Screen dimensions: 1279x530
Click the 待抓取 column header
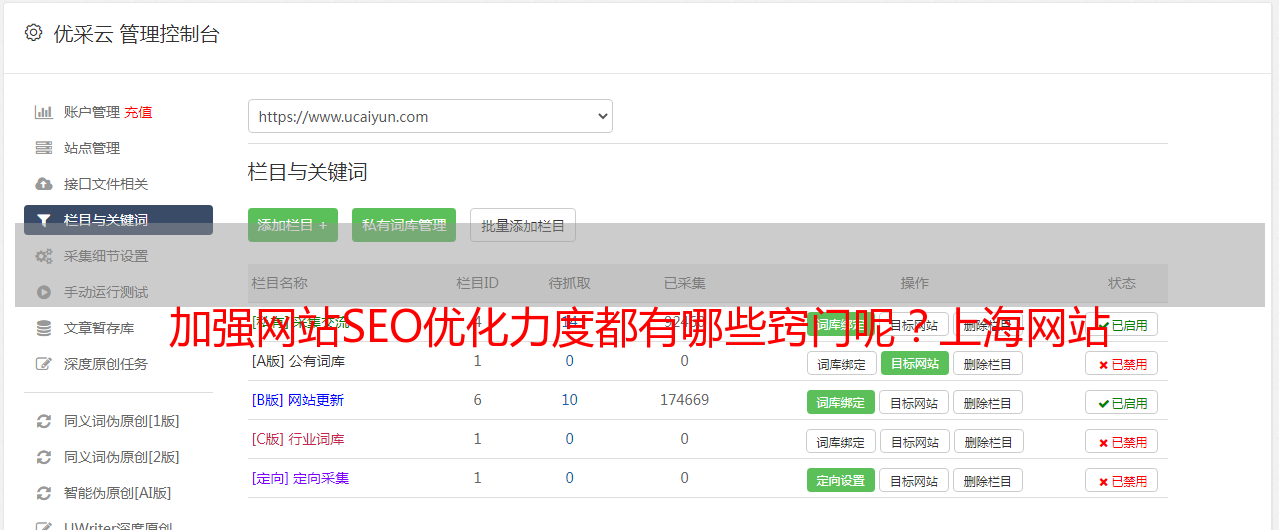(570, 283)
